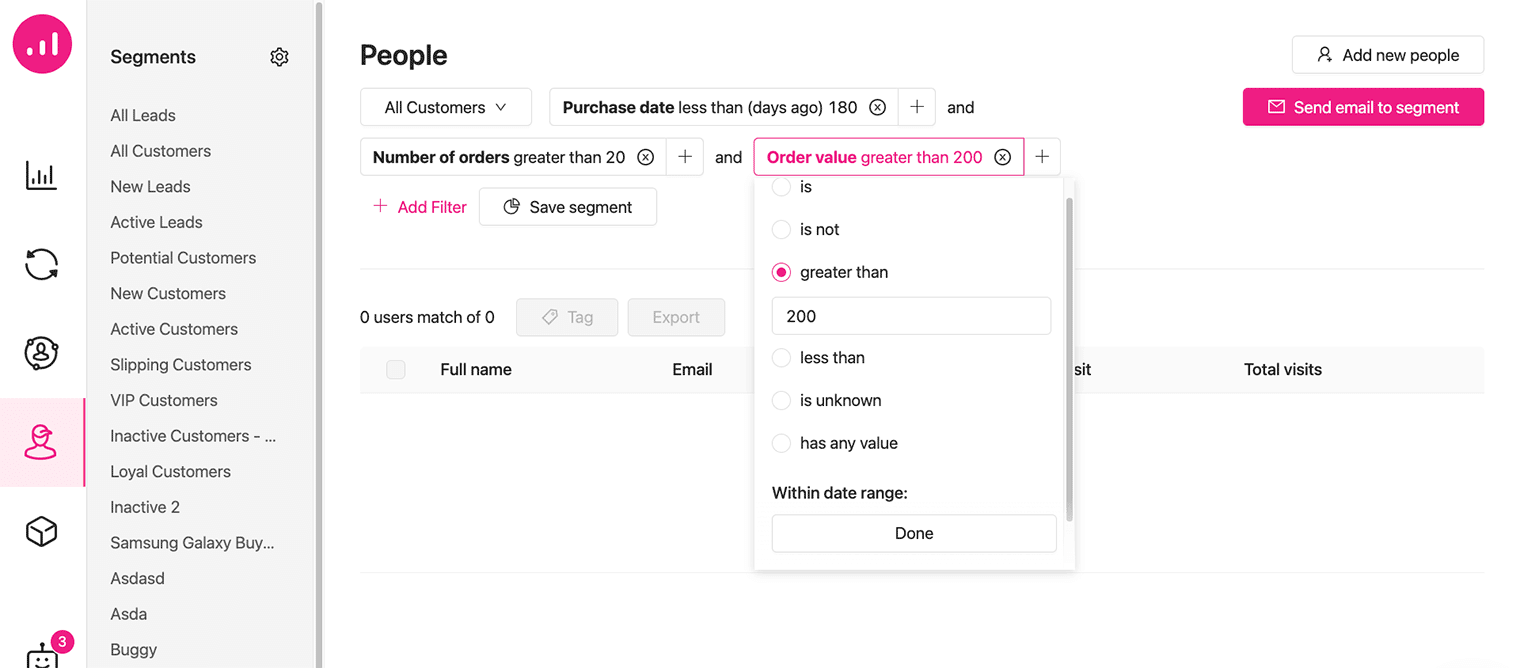Select the 'less than' radio option
The height and width of the screenshot is (668, 1520).
click(x=781, y=357)
